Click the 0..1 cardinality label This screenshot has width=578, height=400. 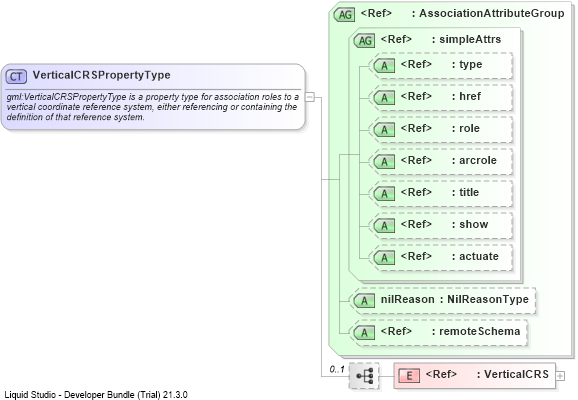pos(337,369)
